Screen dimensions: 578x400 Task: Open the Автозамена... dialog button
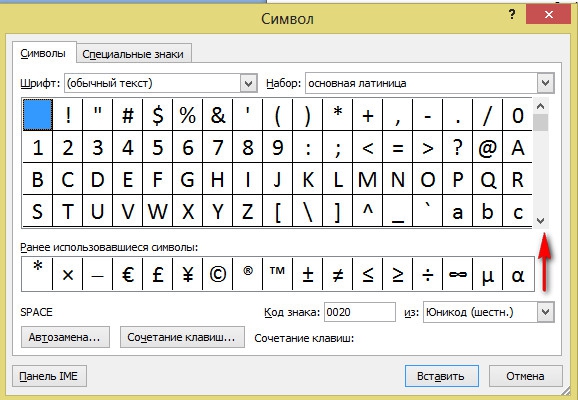tap(65, 337)
